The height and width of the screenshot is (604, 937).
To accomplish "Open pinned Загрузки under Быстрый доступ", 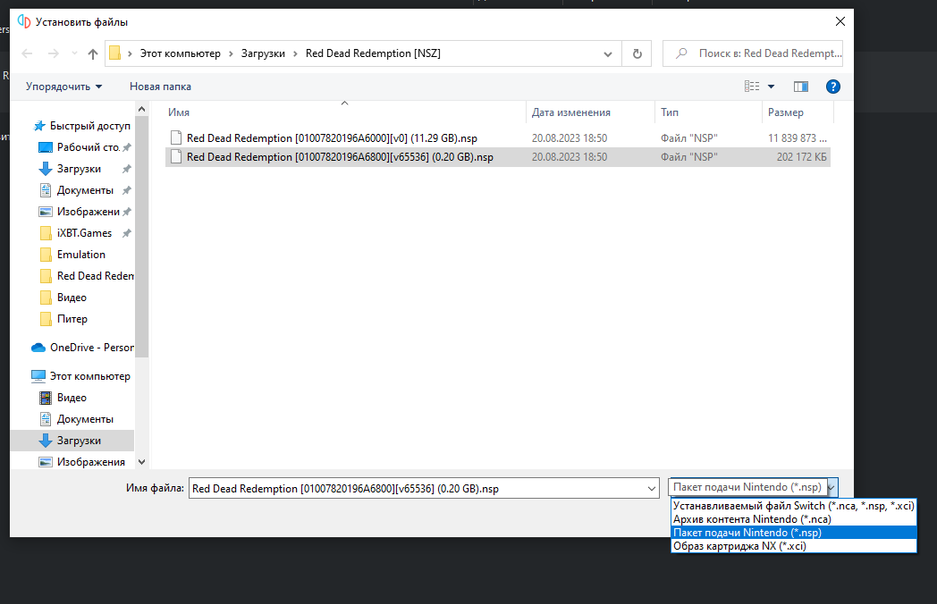I will tap(78, 168).
